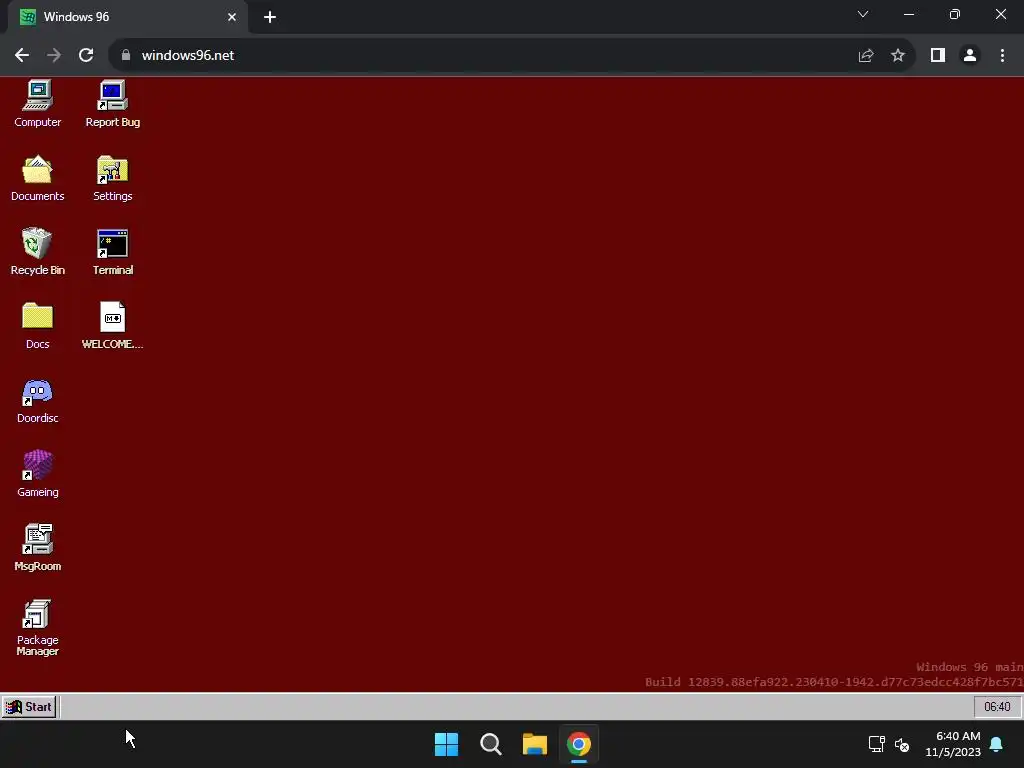Open the Report Bug shortcut
The width and height of the screenshot is (1024, 768).
click(x=112, y=104)
